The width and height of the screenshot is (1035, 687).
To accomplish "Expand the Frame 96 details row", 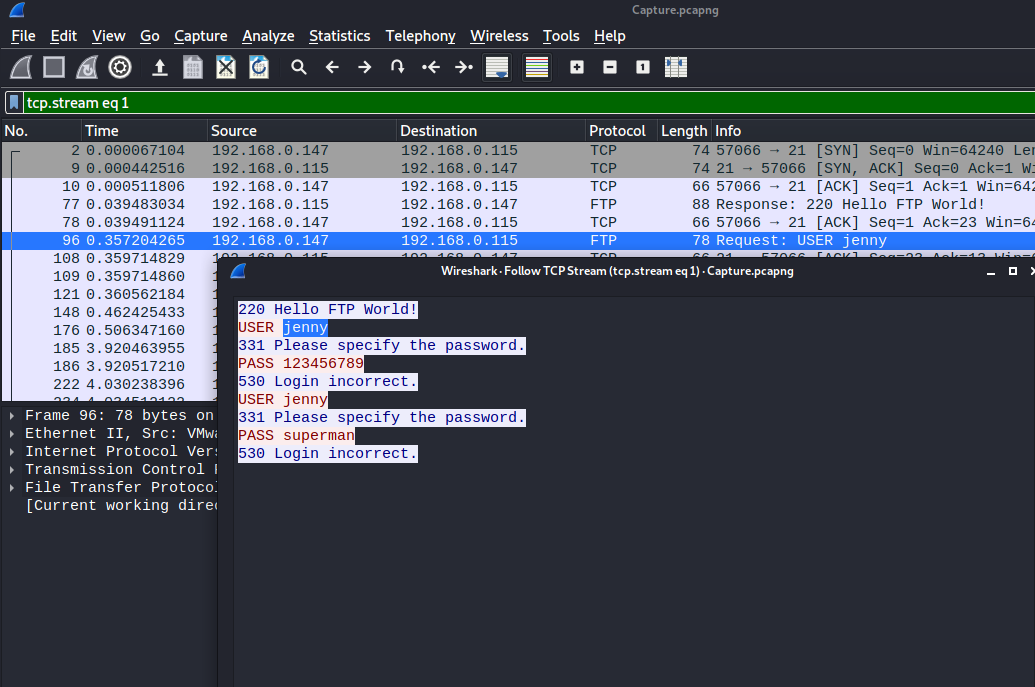I will click(12, 416).
